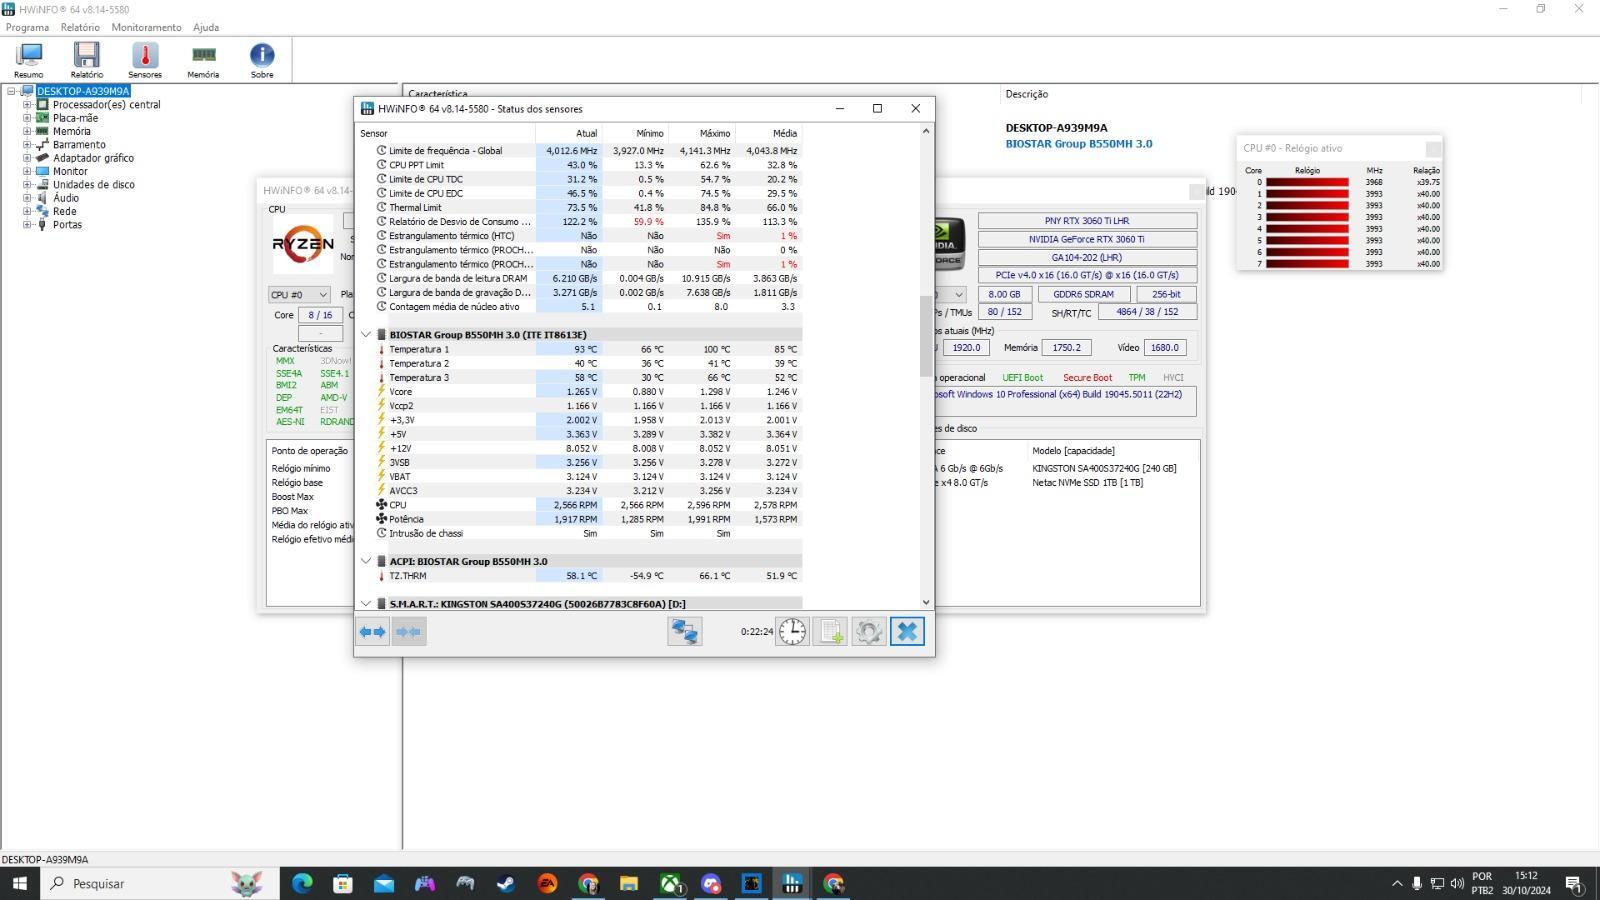This screenshot has height=900, width=1600.
Task: Click the GA104-202 (LHR) button
Action: (x=1087, y=257)
